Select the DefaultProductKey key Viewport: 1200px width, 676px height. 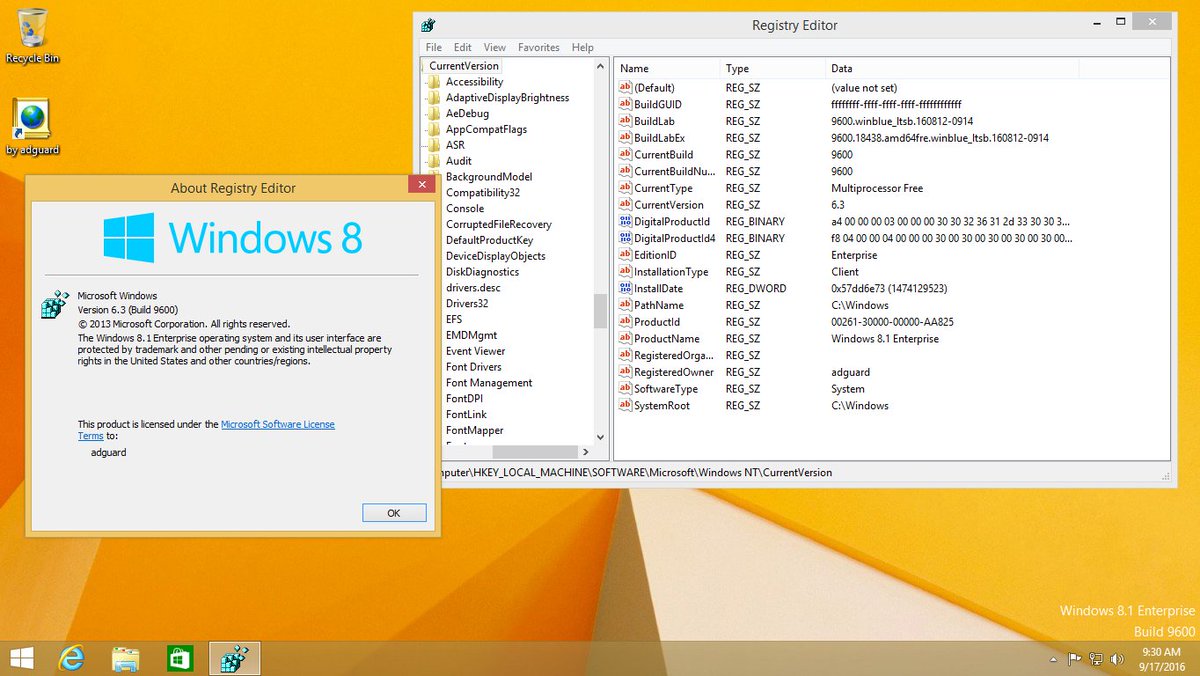(489, 240)
